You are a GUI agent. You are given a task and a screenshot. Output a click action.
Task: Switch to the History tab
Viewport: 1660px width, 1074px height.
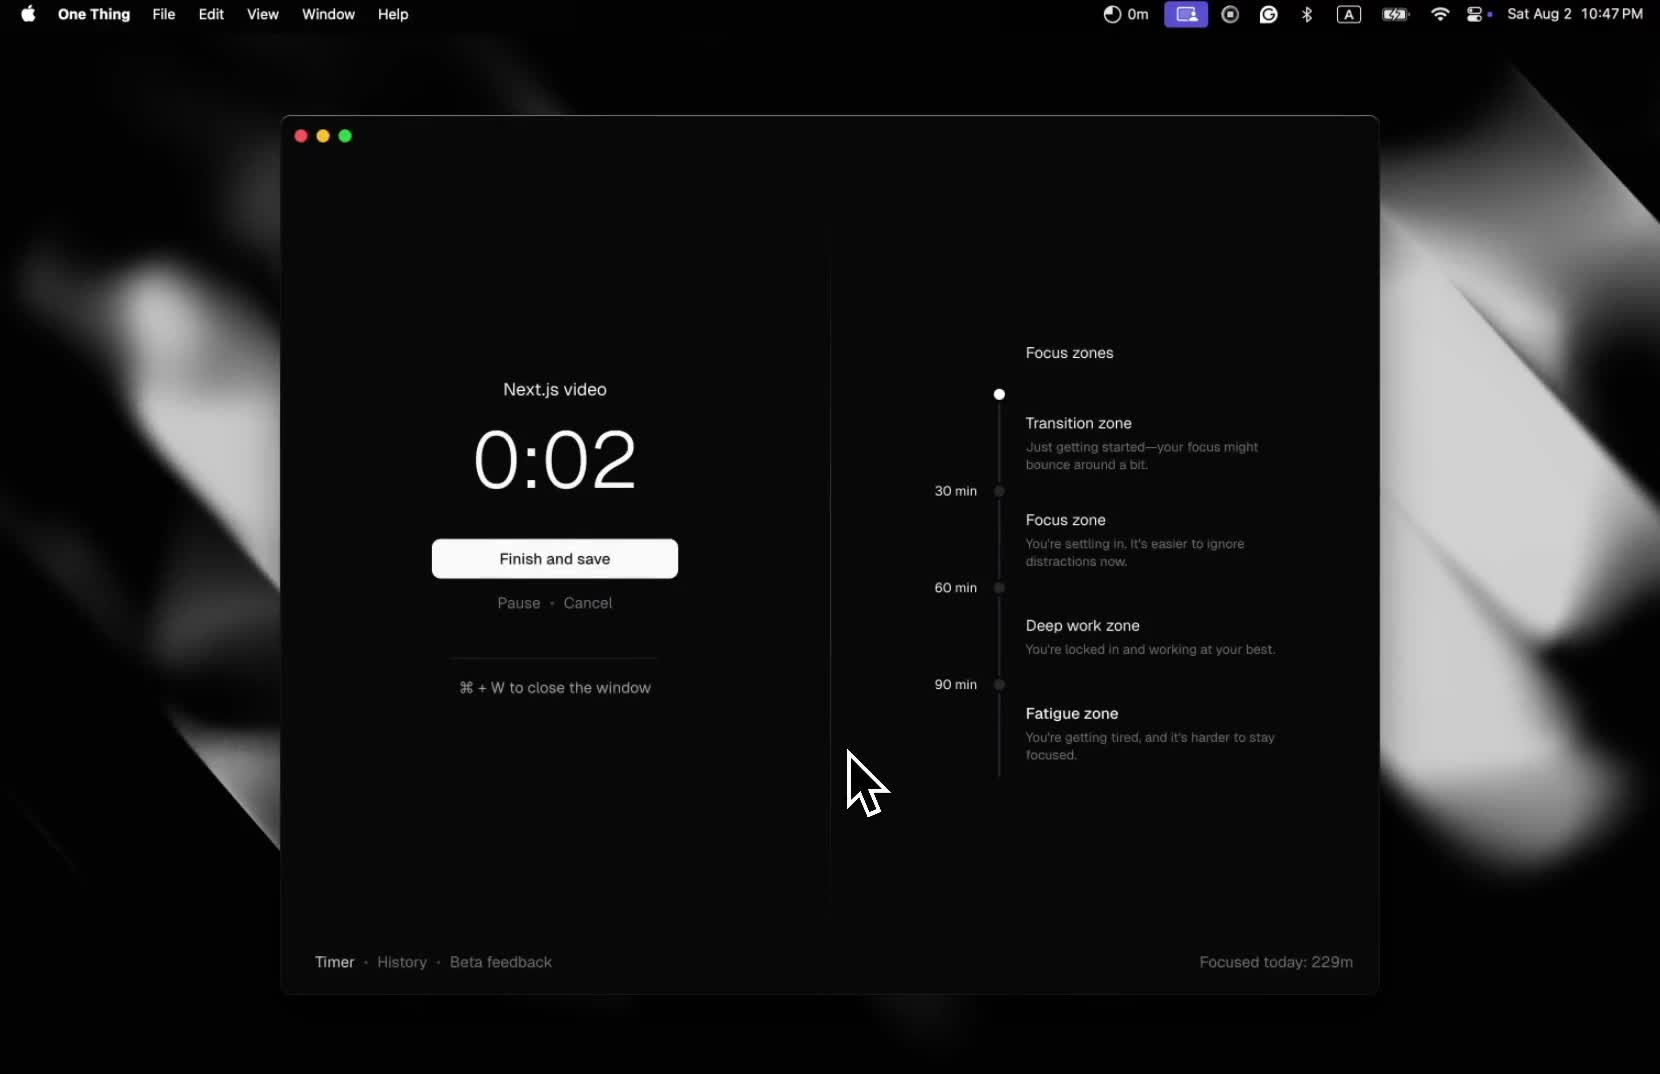click(402, 962)
